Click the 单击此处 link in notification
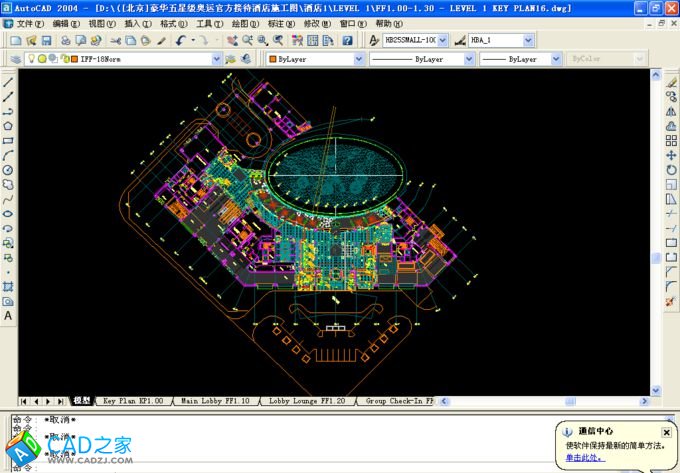The height and width of the screenshot is (473, 680). click(x=585, y=457)
